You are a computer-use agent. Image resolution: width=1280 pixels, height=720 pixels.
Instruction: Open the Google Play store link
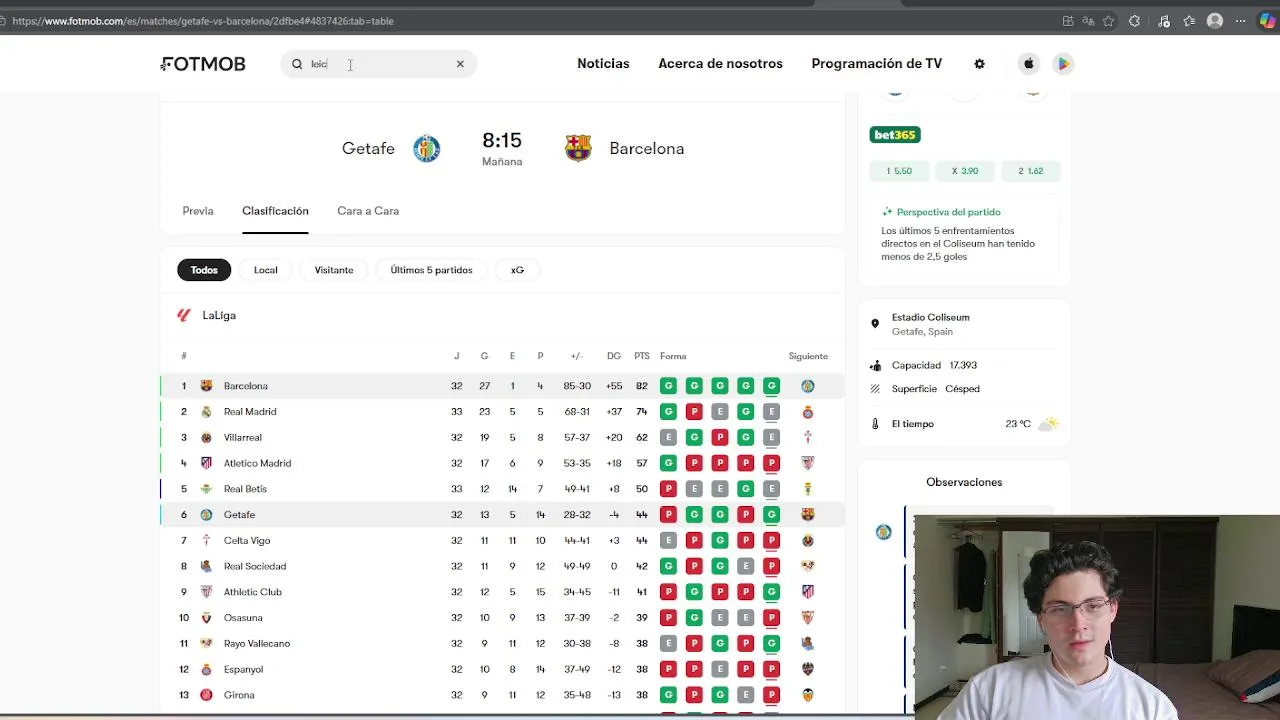[1063, 64]
